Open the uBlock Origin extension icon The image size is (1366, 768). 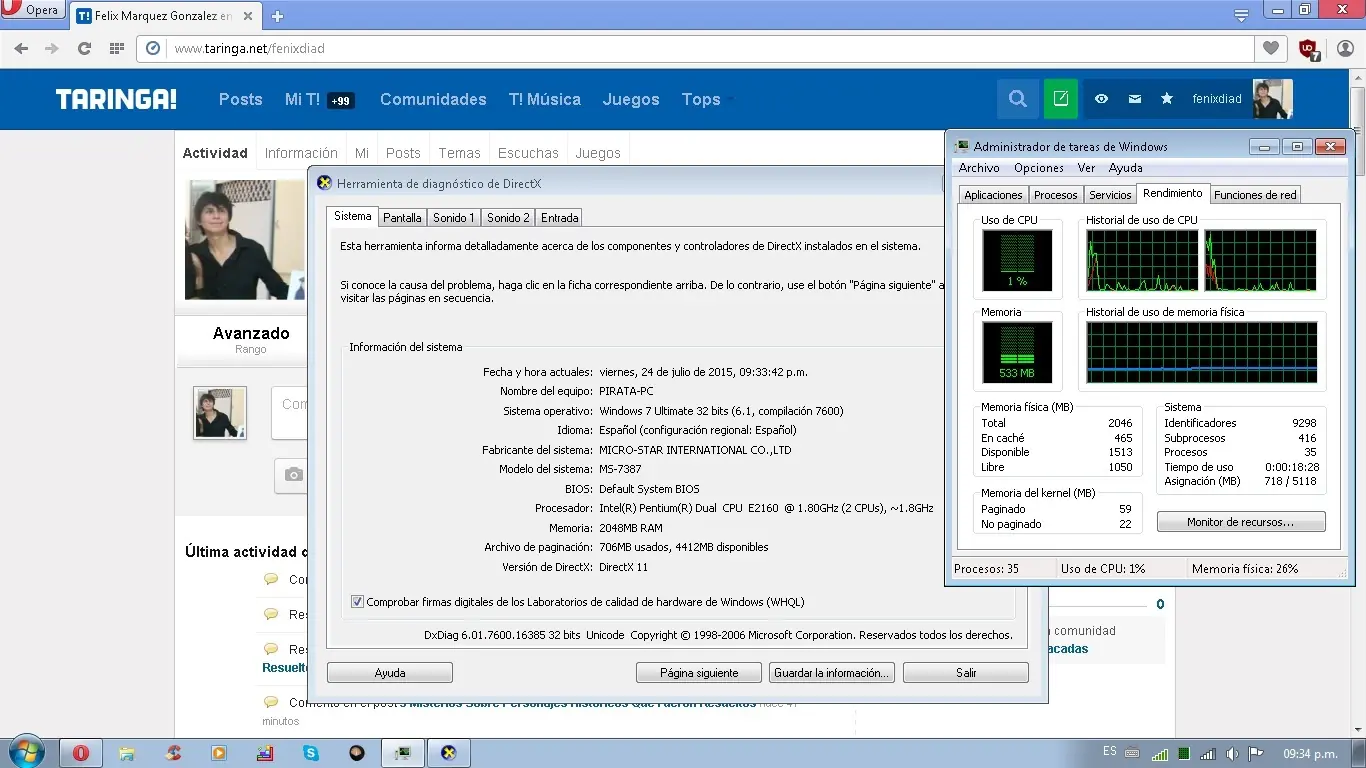(x=1308, y=49)
